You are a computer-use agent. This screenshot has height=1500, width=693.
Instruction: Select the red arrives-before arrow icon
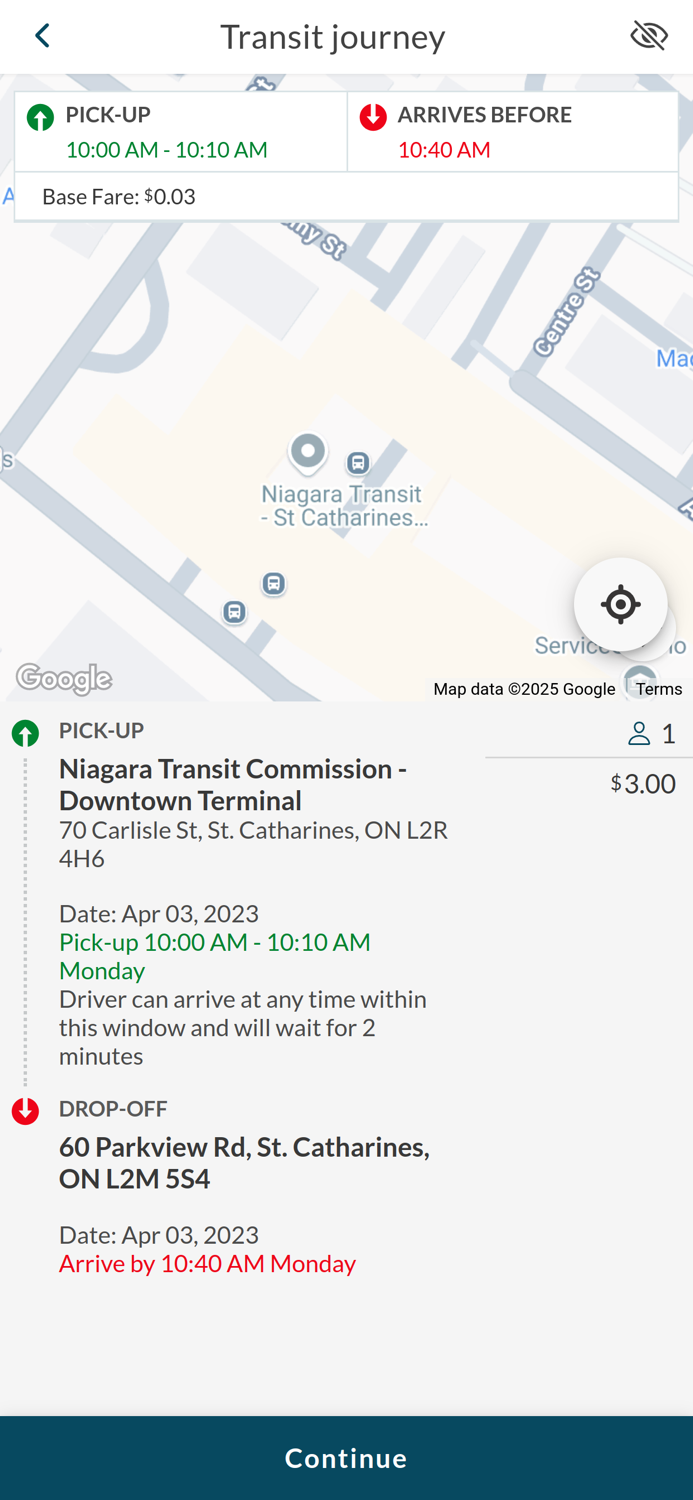373,116
